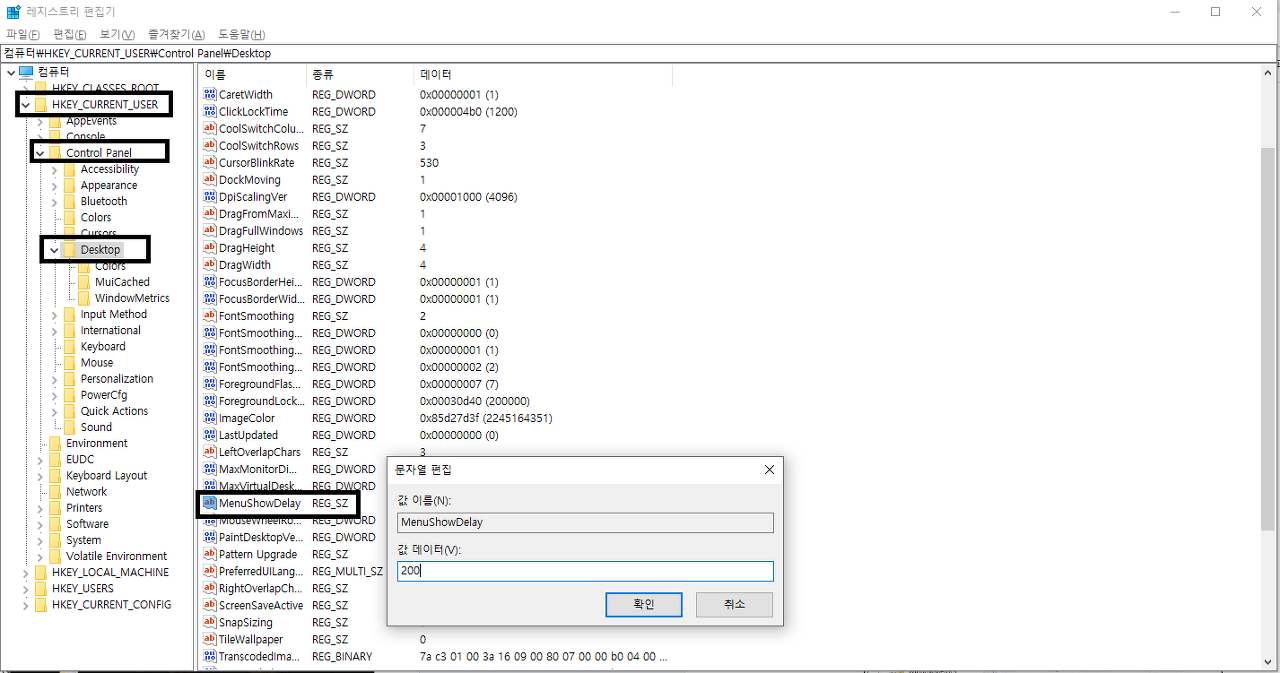This screenshot has height=673, width=1280.
Task: Click the CoolSwitchRows string icon
Action: [210, 145]
